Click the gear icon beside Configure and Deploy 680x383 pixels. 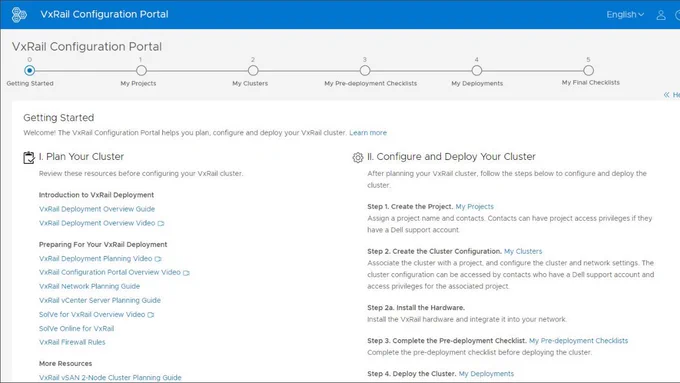click(358, 157)
